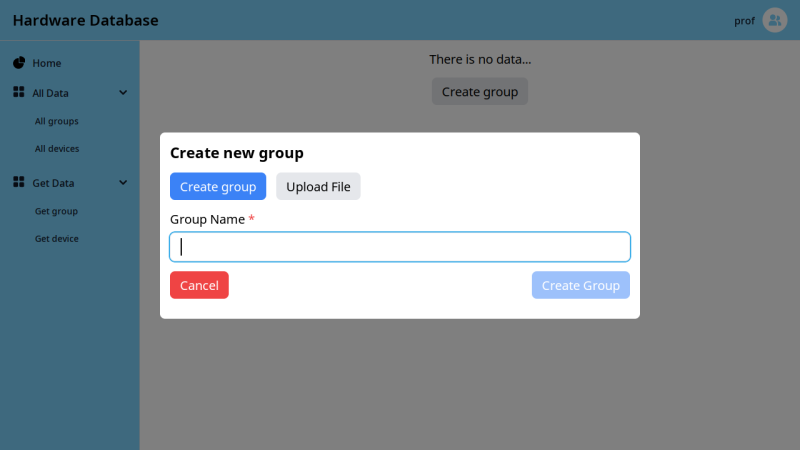The image size is (800, 450).
Task: Click the Hardware Database title
Action: coord(86,20)
